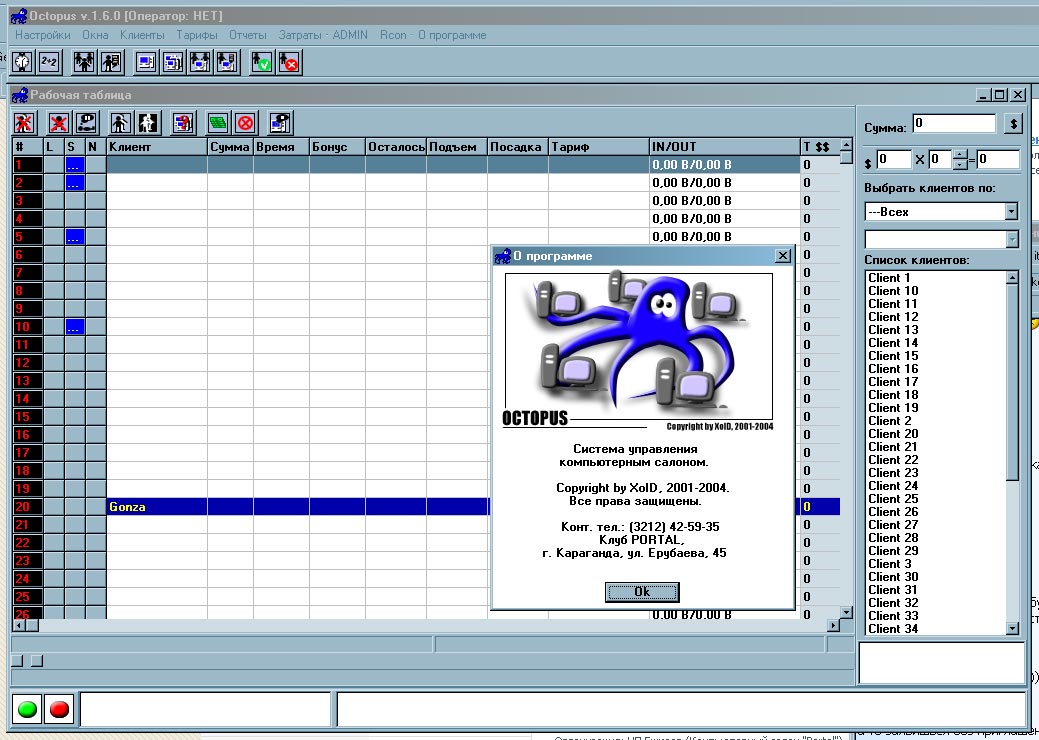The height and width of the screenshot is (740, 1039).
Task: Click the dollar sign button beside Сумма
Action: tap(1013, 124)
